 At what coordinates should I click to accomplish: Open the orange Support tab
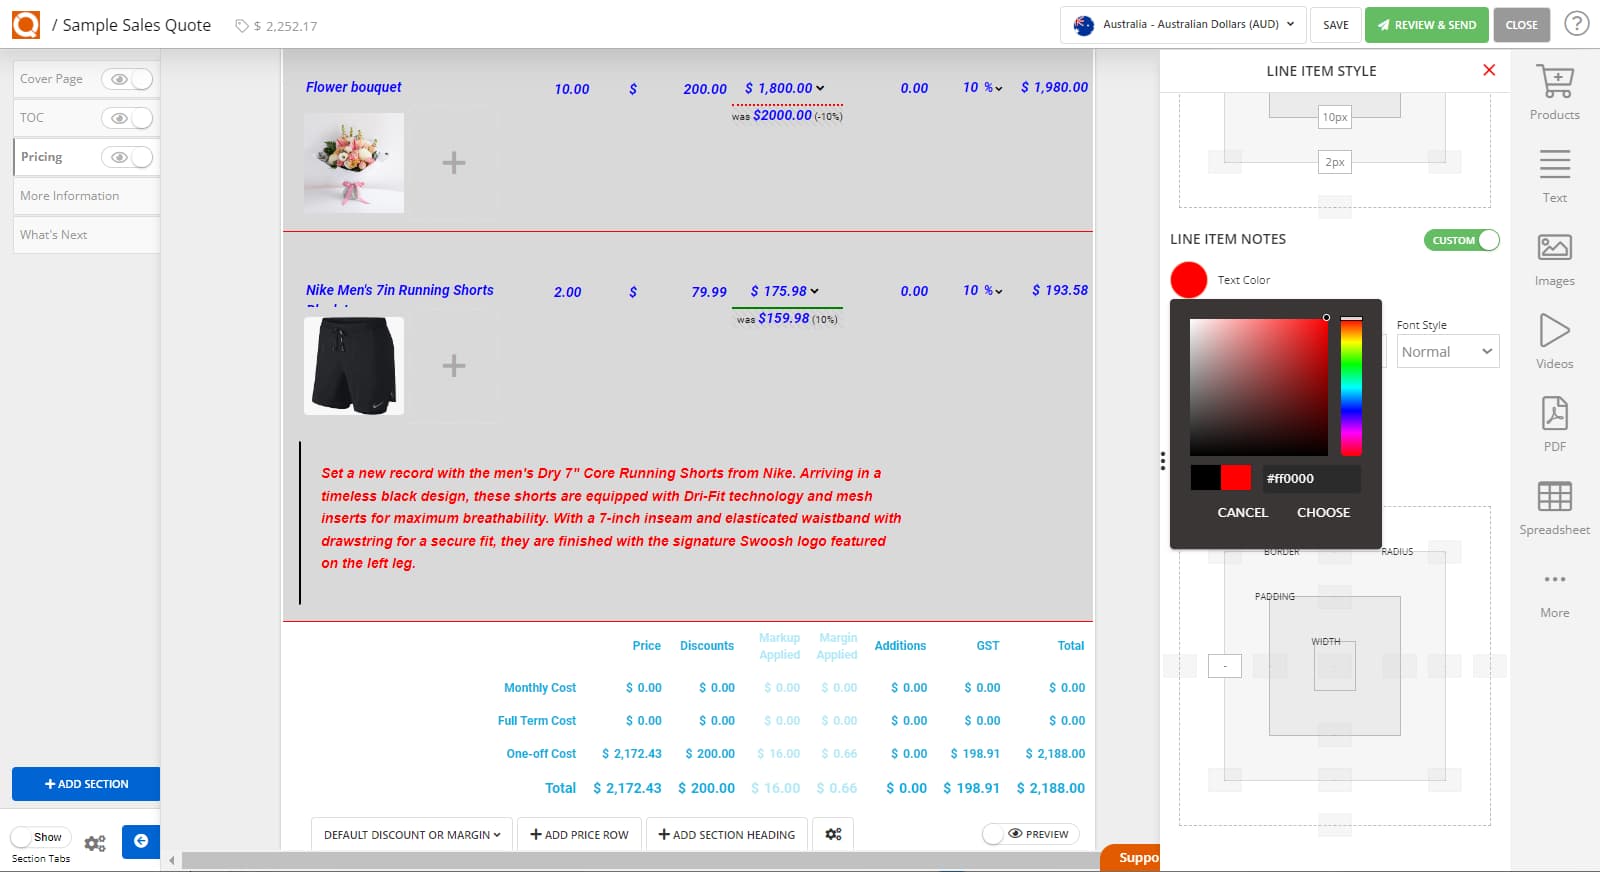[1131, 858]
